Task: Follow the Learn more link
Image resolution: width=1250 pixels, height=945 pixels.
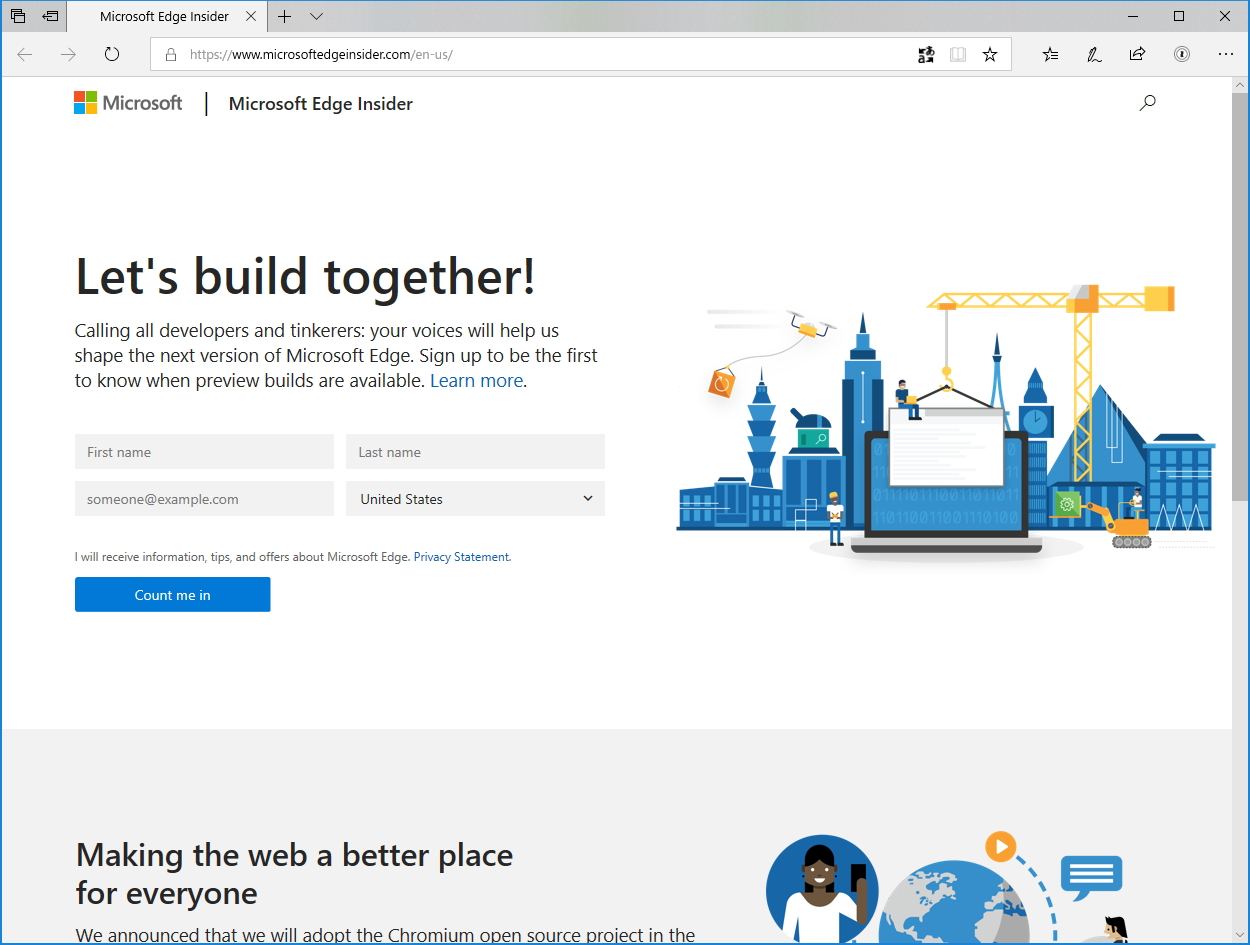Action: [x=476, y=380]
